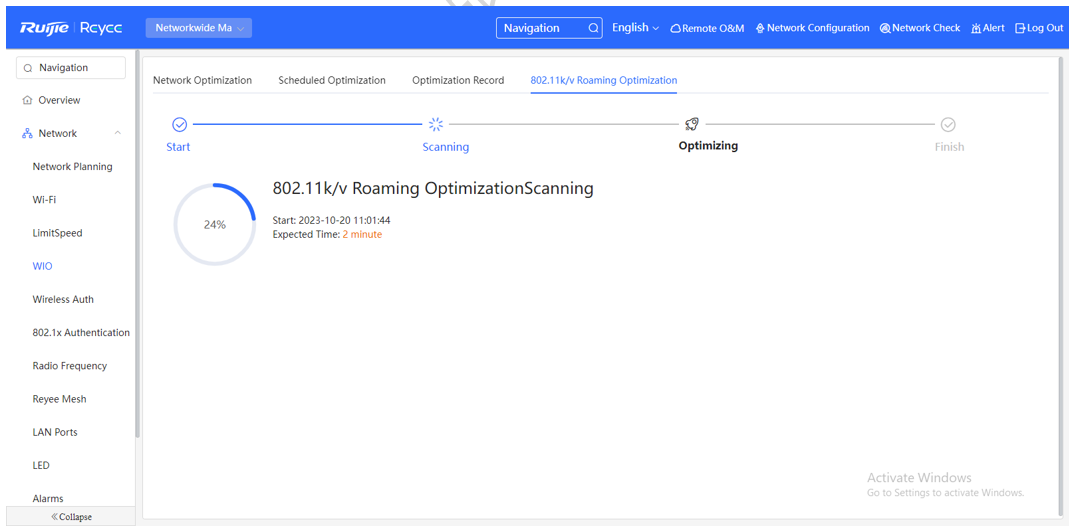Screen dimensions: 1069x532
Task: Open Network Configuration settings
Action: [x=812, y=28]
